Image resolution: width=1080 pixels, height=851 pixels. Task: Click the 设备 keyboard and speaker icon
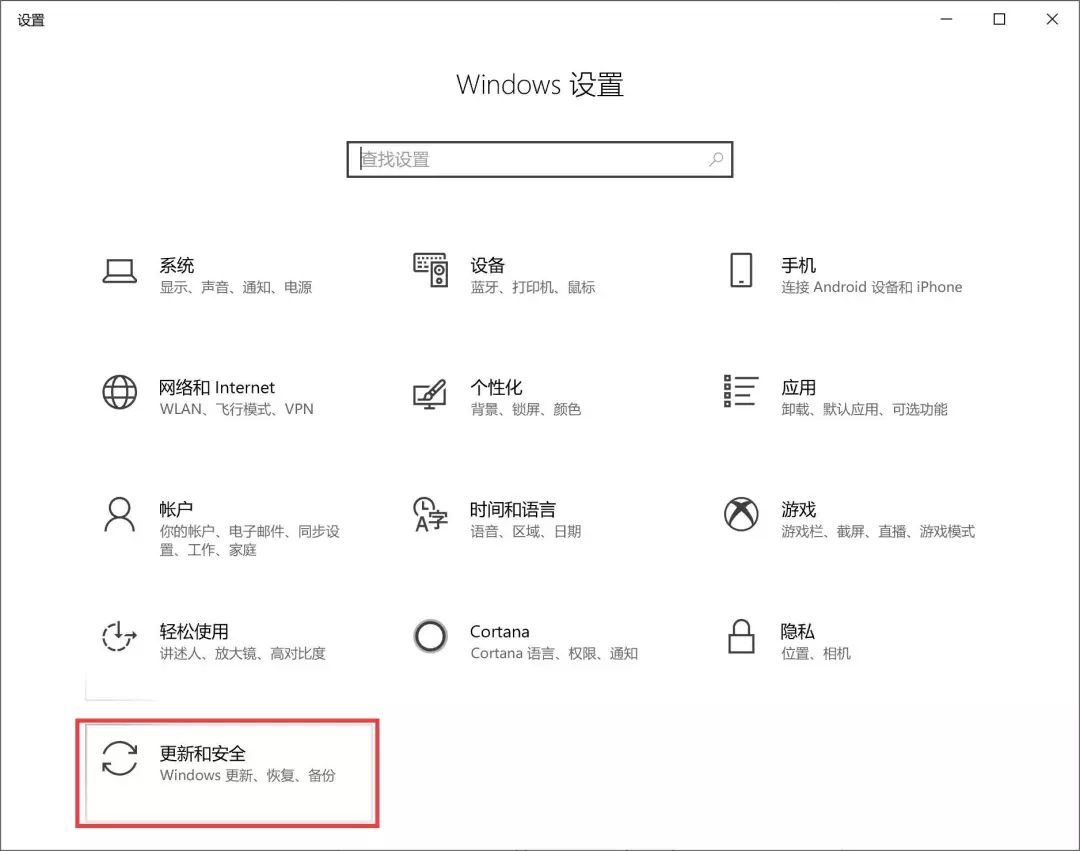pyautogui.click(x=430, y=270)
